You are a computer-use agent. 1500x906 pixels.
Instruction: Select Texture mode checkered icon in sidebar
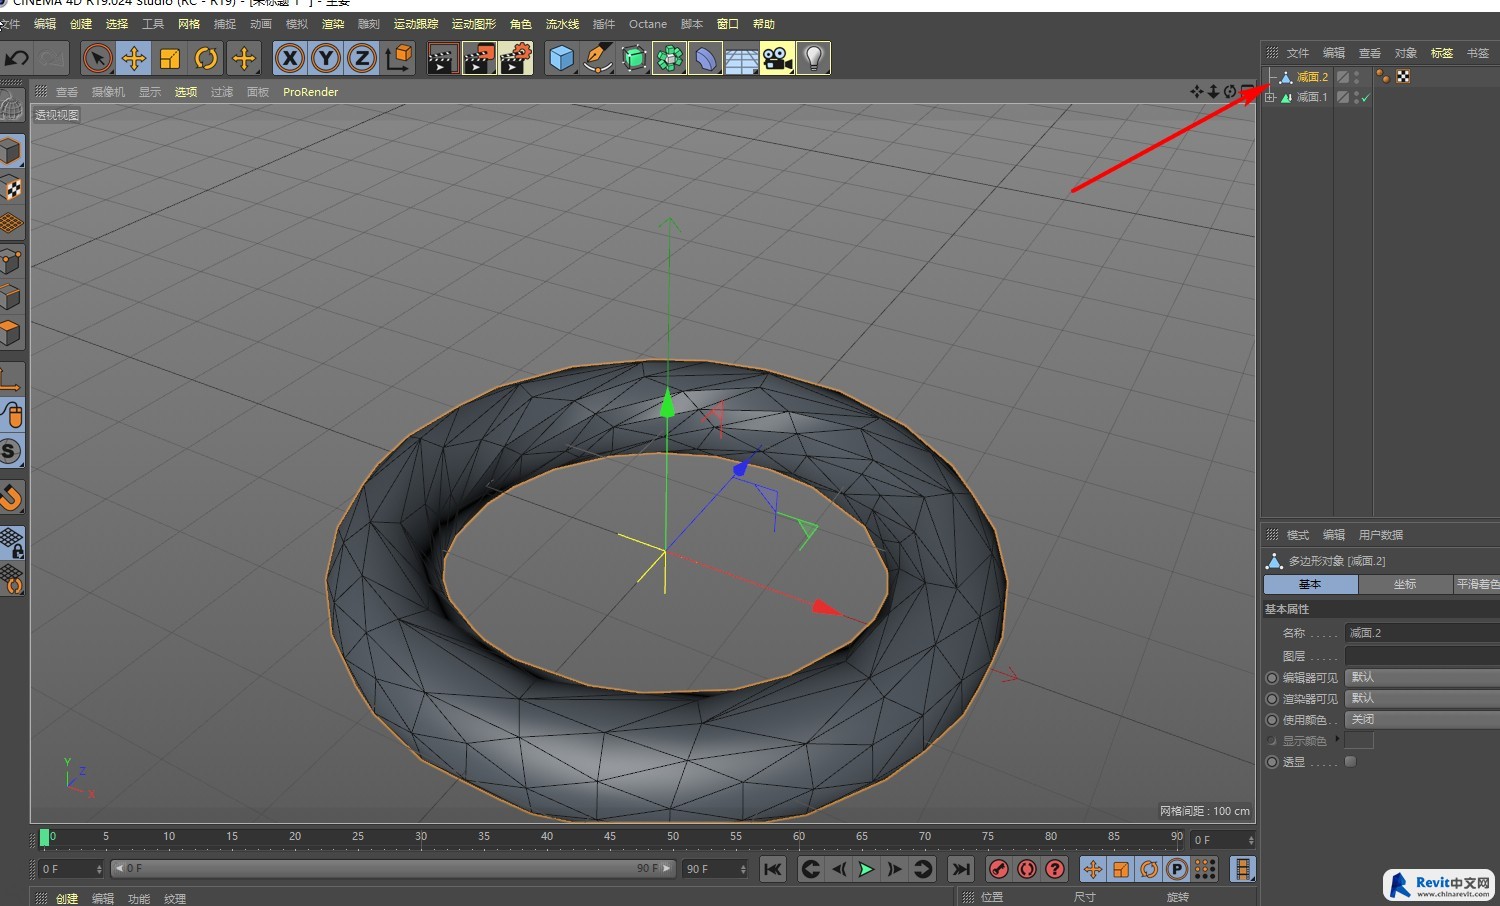tap(11, 187)
